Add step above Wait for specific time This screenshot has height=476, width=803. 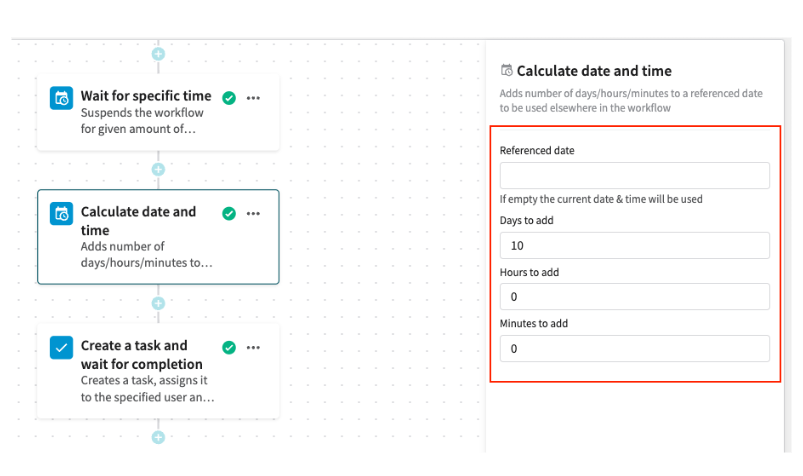pos(157,53)
